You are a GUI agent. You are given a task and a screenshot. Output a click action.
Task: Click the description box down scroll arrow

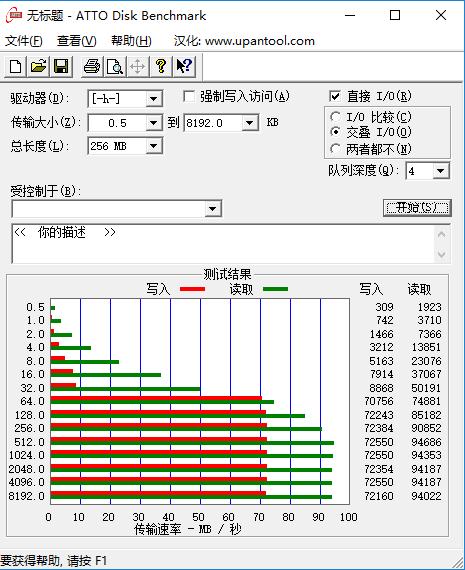442,254
